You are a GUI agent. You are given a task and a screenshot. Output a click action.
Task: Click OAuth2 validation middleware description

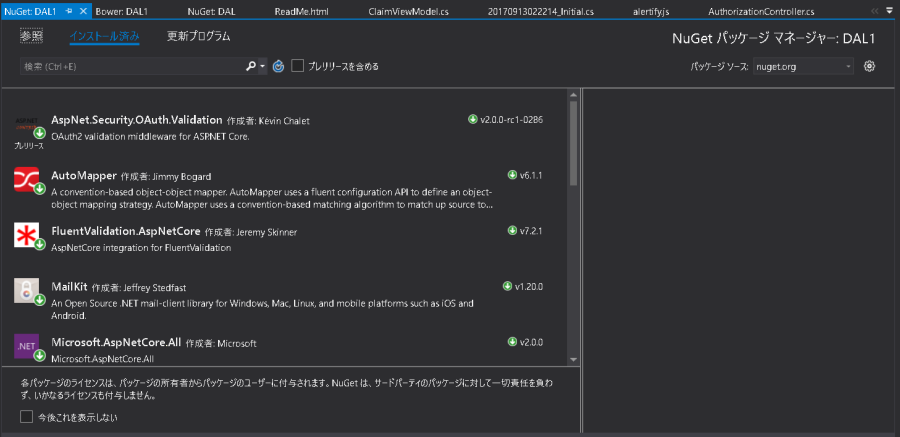150,137
